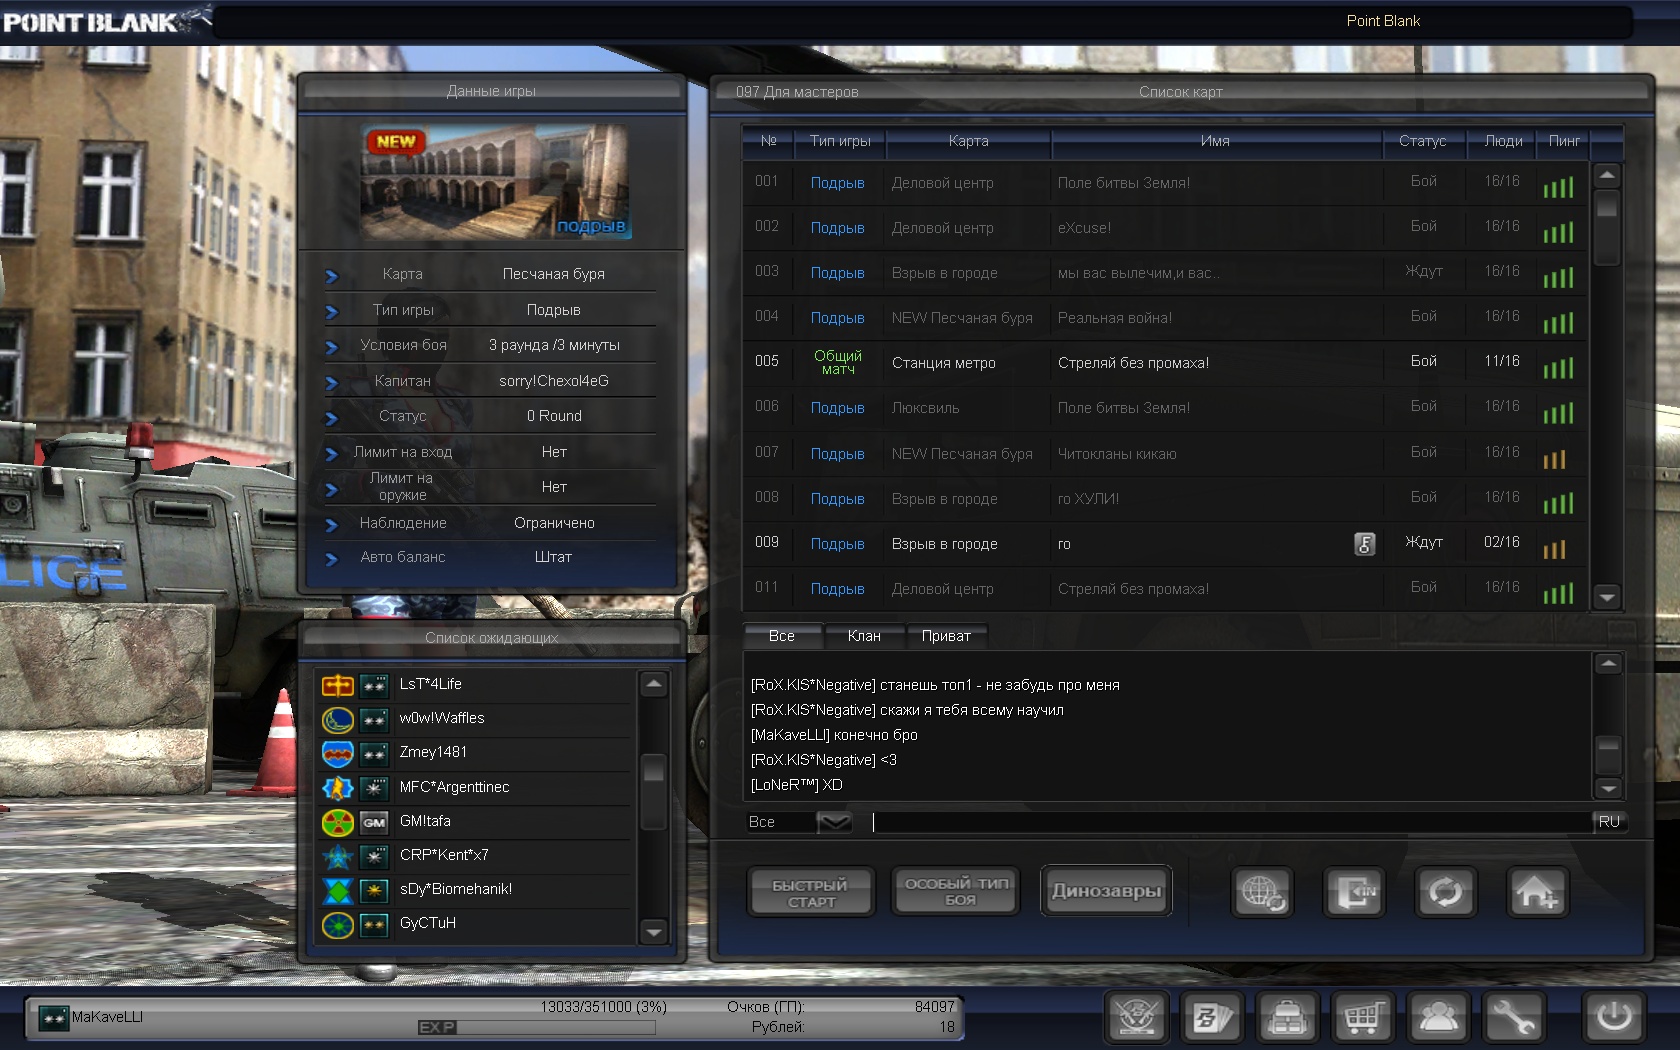Open the shopping cart store
Viewport: 1680px width, 1050px height.
1362,1018
